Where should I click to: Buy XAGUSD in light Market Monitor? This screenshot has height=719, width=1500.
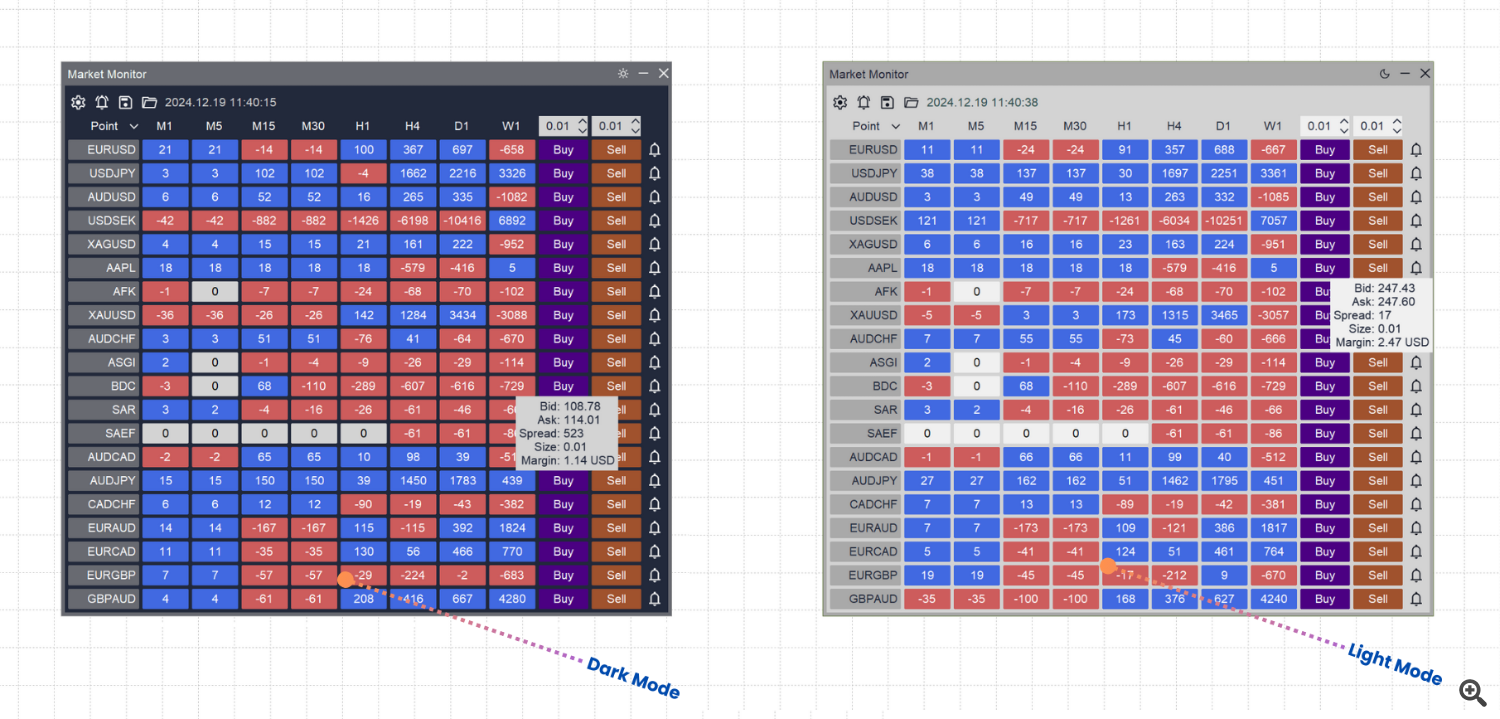pyautogui.click(x=1325, y=244)
